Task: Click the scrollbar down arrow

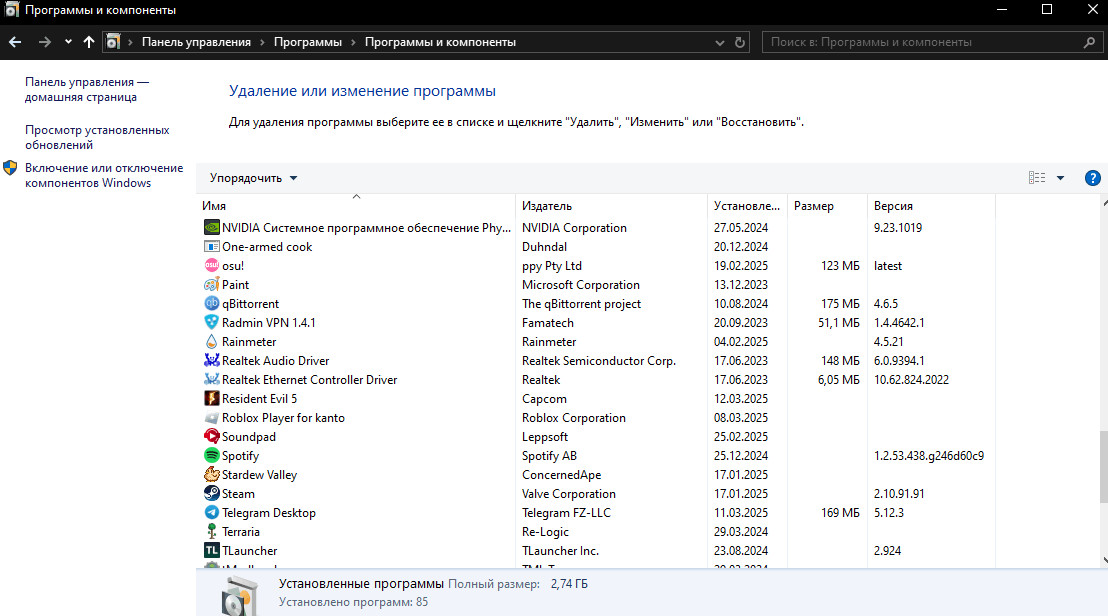Action: [1104, 561]
